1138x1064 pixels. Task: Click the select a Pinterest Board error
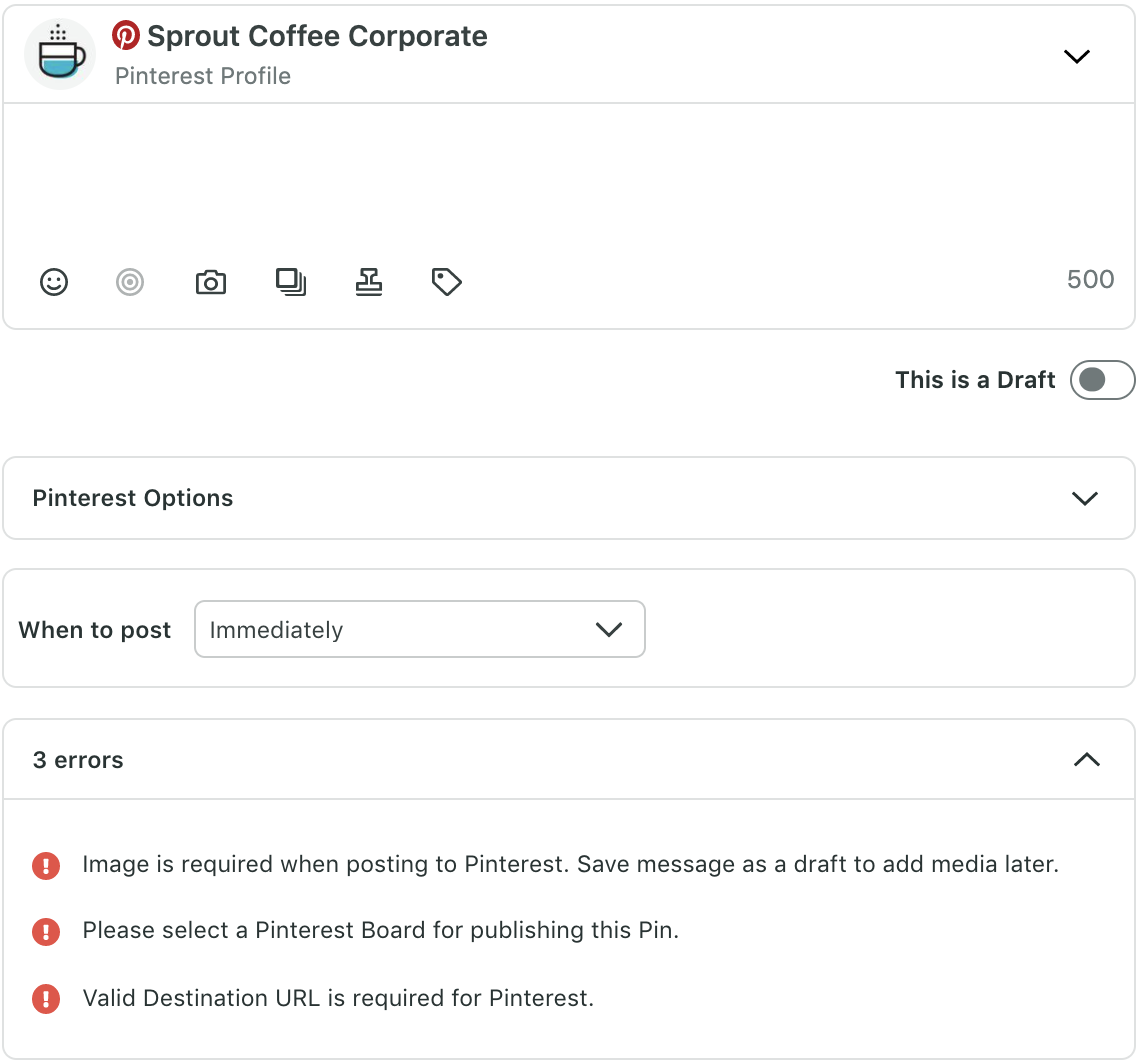pos(380,930)
